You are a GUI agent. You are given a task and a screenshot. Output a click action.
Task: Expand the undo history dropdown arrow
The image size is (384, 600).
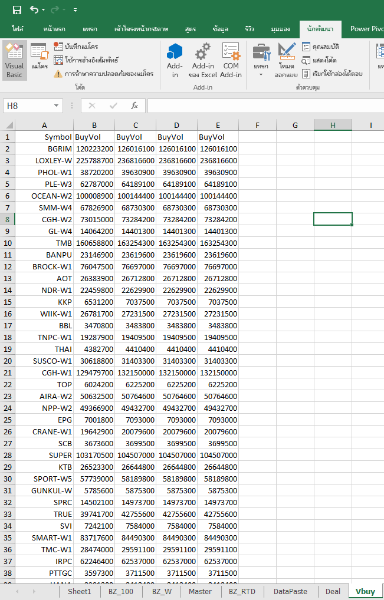pos(43,10)
